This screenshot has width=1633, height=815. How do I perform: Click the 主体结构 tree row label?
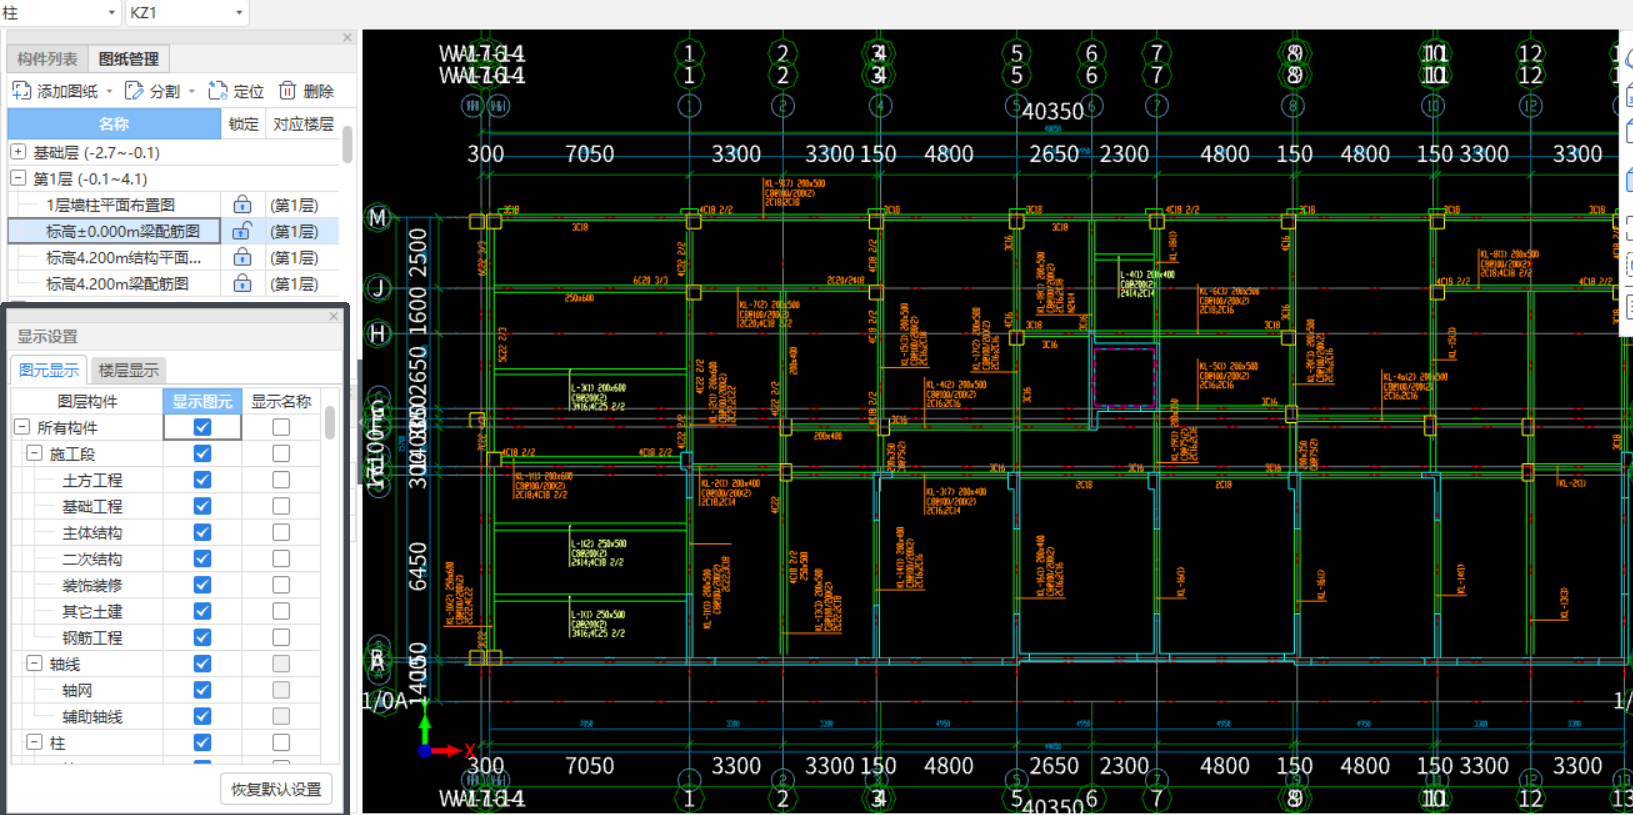(92, 532)
